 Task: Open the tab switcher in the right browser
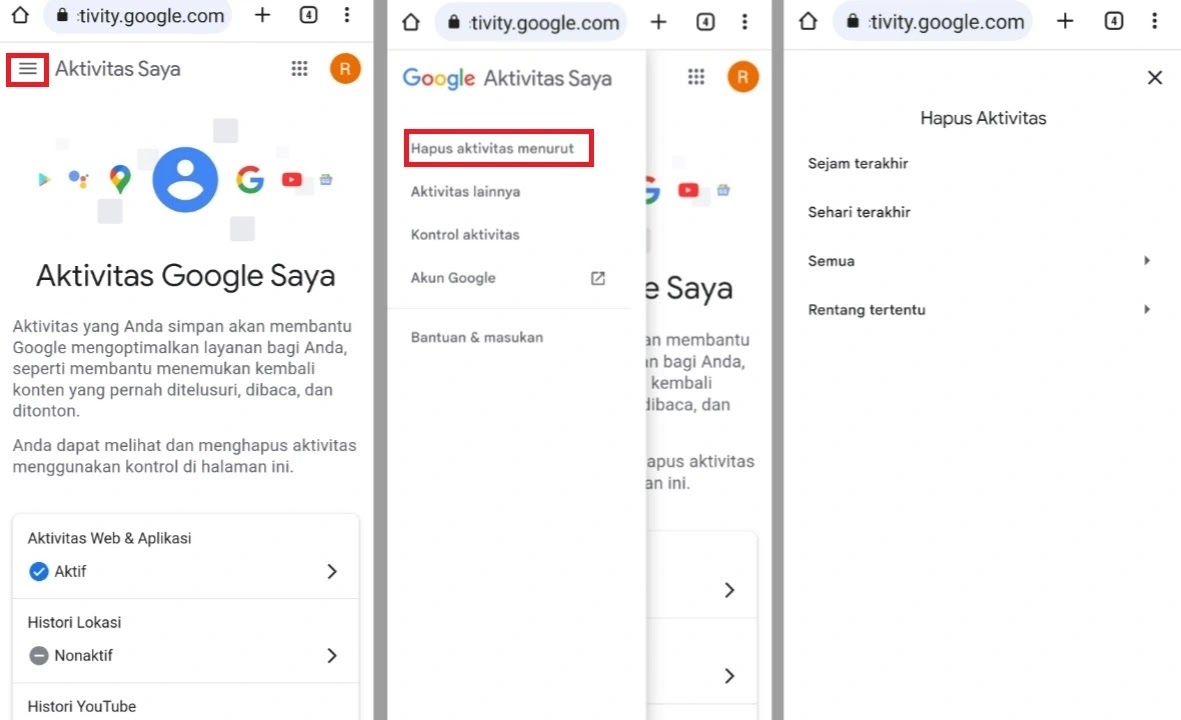tap(1113, 21)
